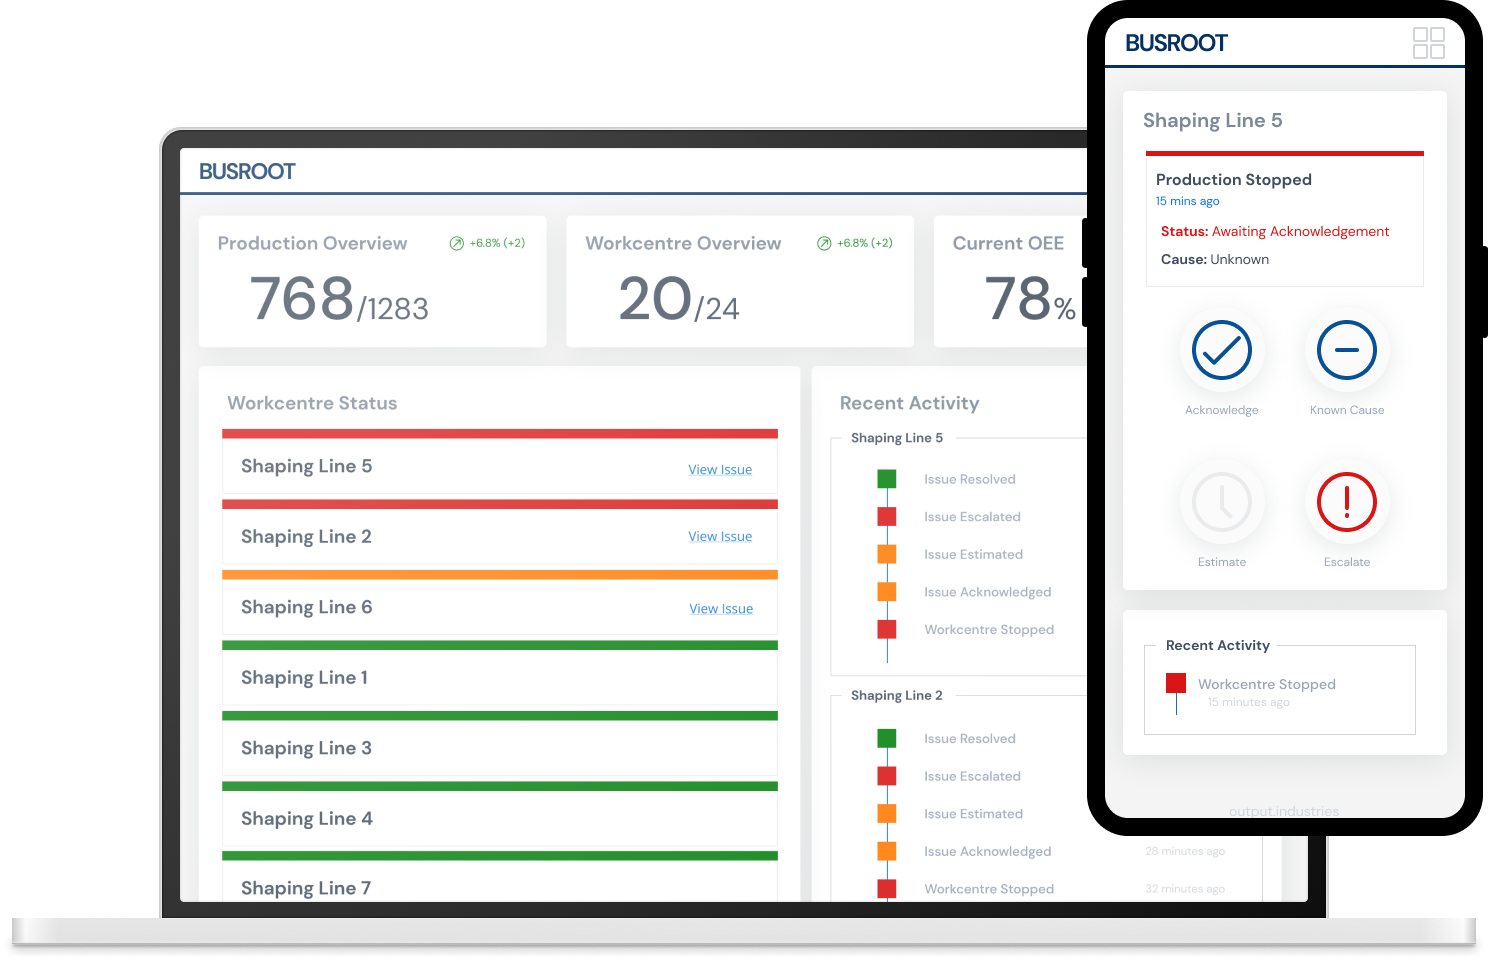Click the trend arrow icon in Production Overview
This screenshot has width=1488, height=958.
tap(457, 243)
